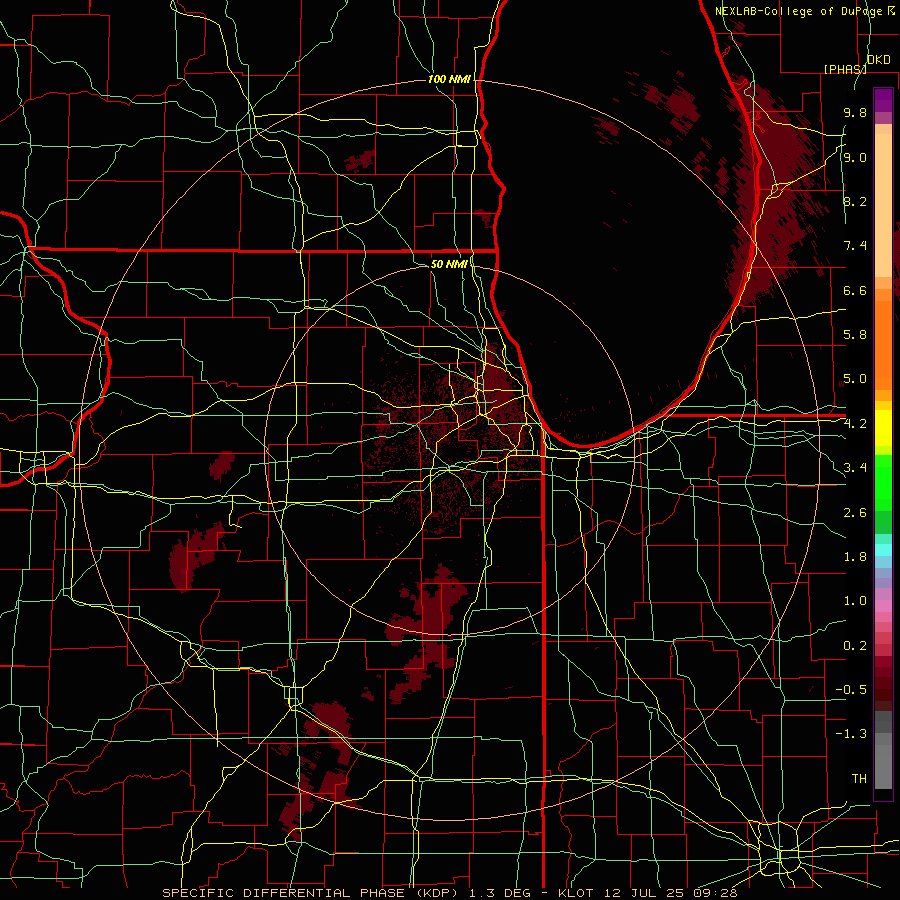Click the '-1.3' value on the scale

click(x=851, y=735)
